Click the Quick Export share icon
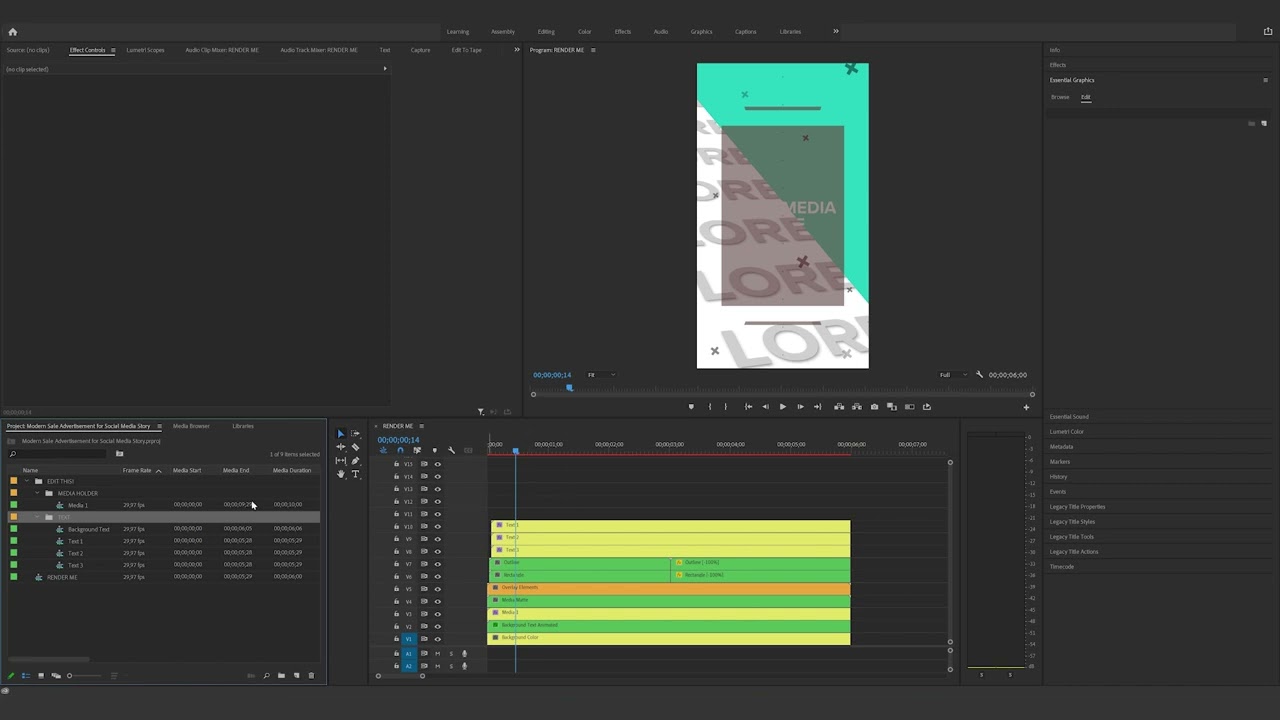Image resolution: width=1280 pixels, height=720 pixels. tap(1268, 31)
